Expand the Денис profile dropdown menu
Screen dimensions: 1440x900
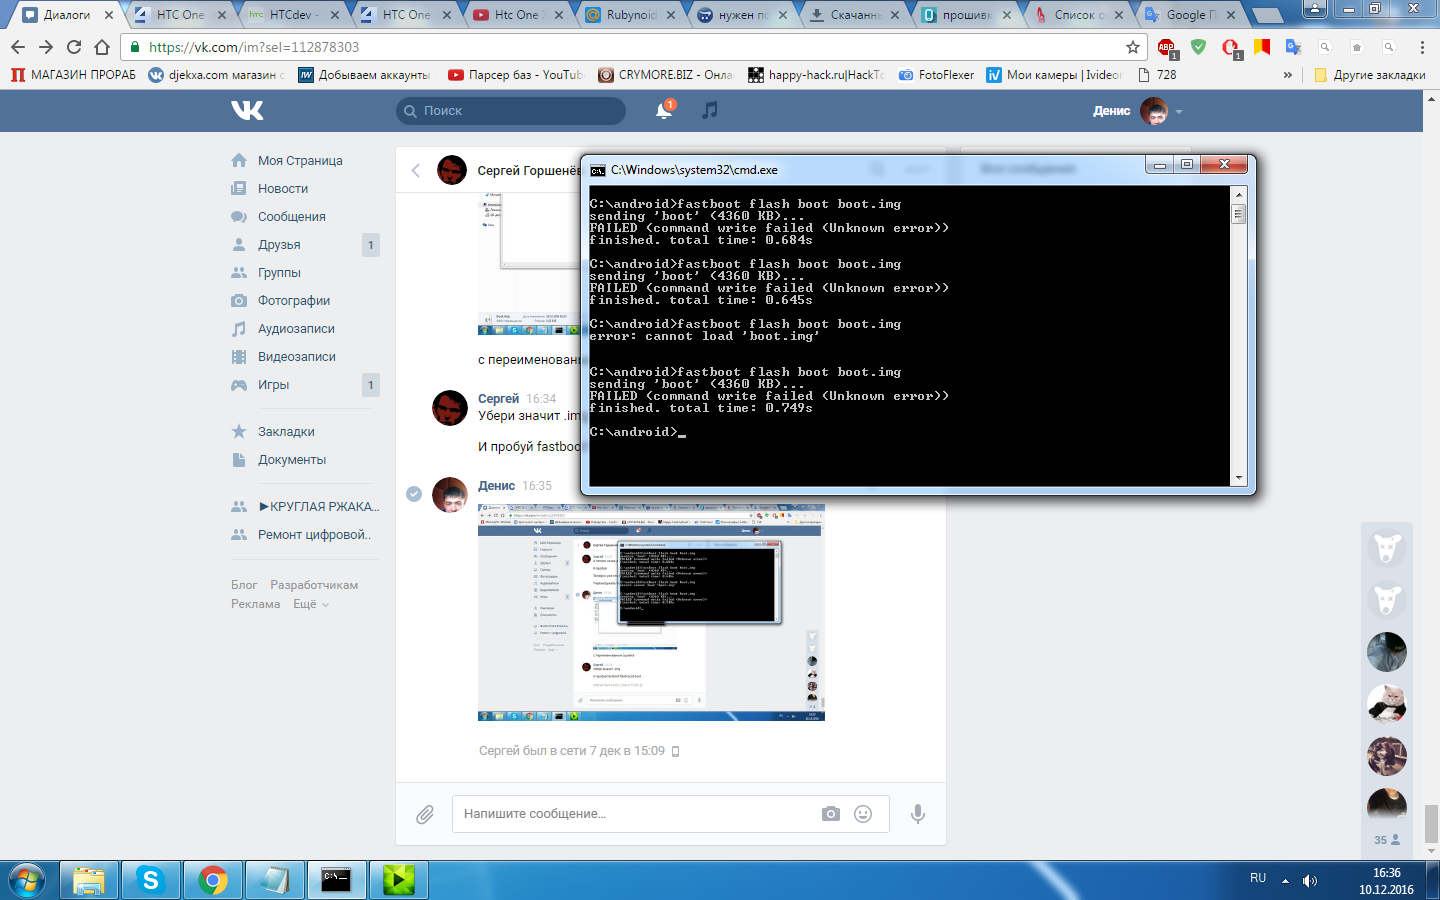[x=1179, y=111]
